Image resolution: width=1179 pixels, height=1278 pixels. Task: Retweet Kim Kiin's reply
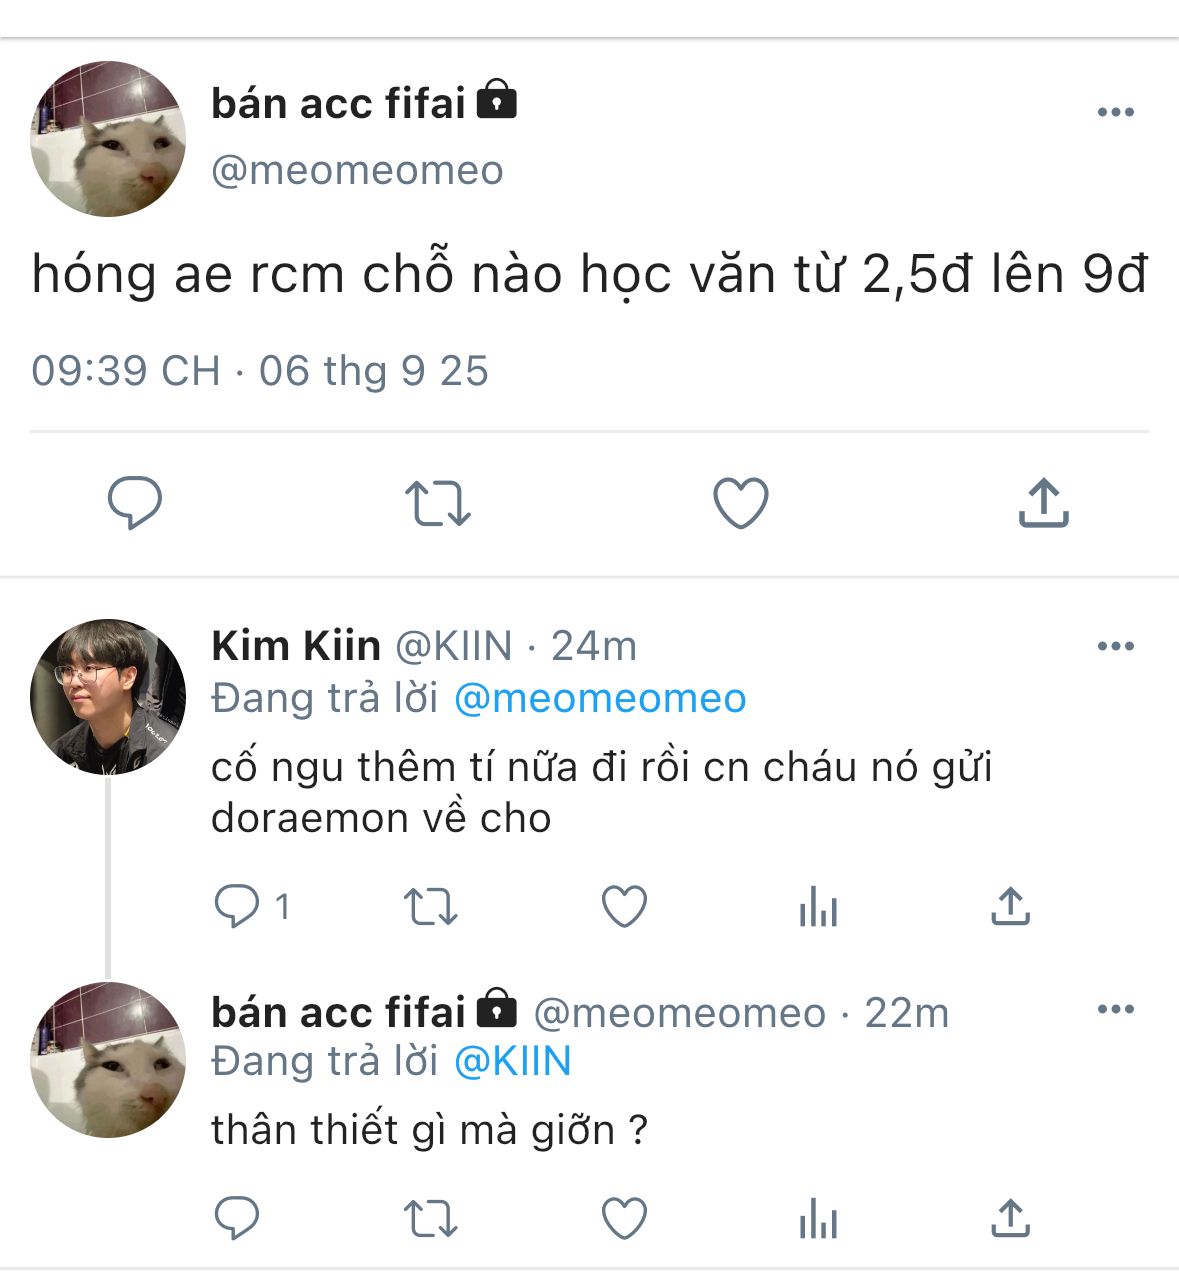(431, 907)
